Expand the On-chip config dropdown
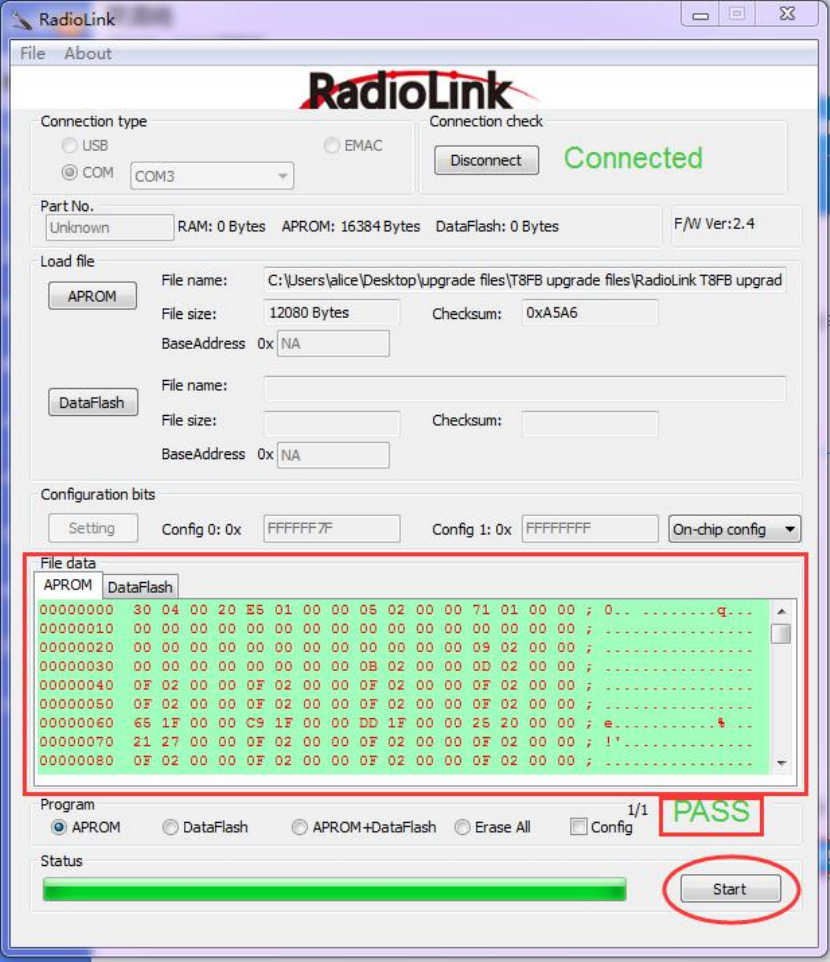Image resolution: width=830 pixels, height=962 pixels. point(734,529)
